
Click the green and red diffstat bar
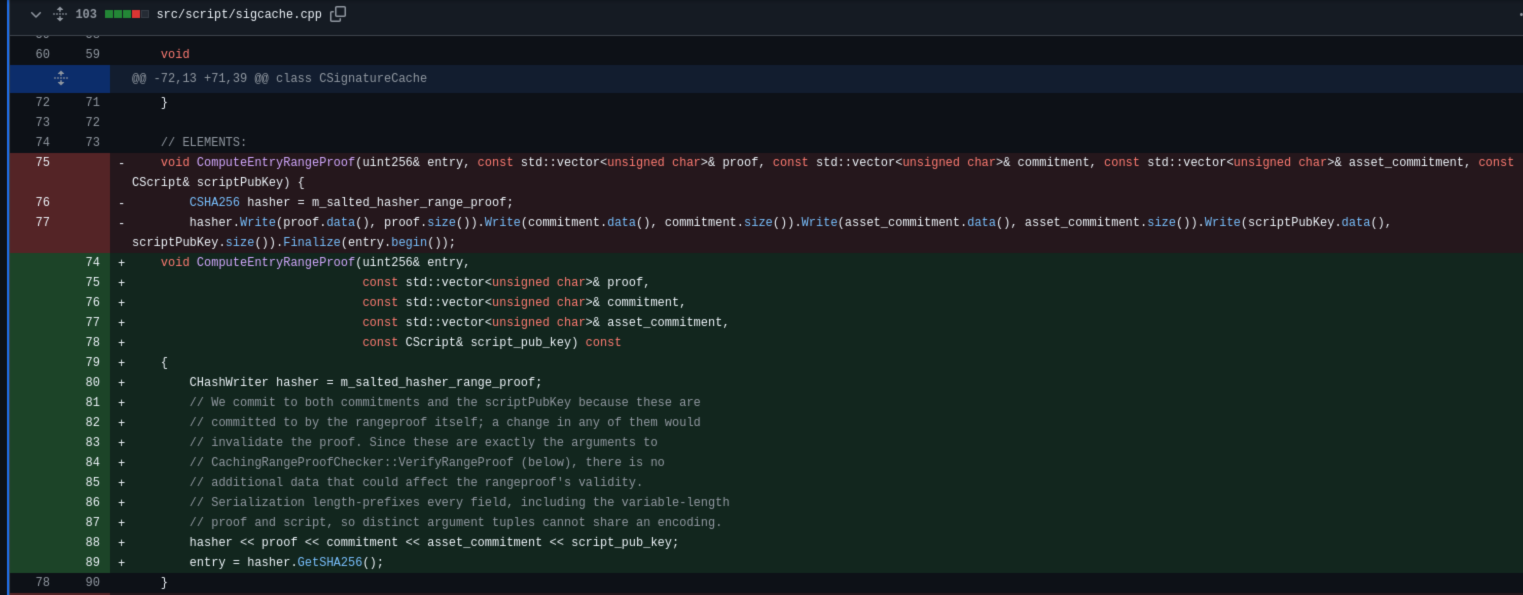pyautogui.click(x=127, y=15)
